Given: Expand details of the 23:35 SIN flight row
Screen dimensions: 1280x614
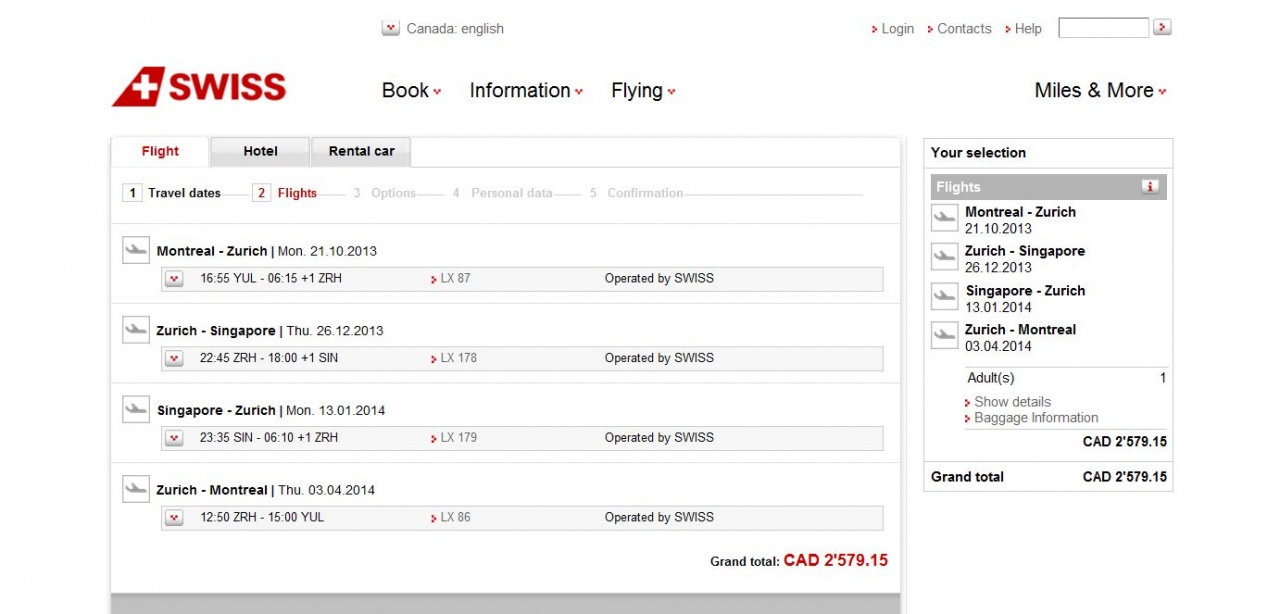Looking at the screenshot, I should click(x=174, y=438).
